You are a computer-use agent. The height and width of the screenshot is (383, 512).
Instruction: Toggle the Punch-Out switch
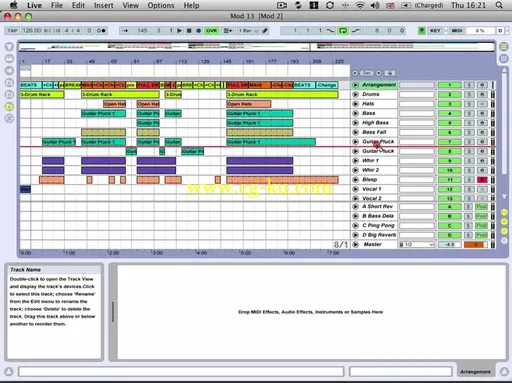[355, 31]
